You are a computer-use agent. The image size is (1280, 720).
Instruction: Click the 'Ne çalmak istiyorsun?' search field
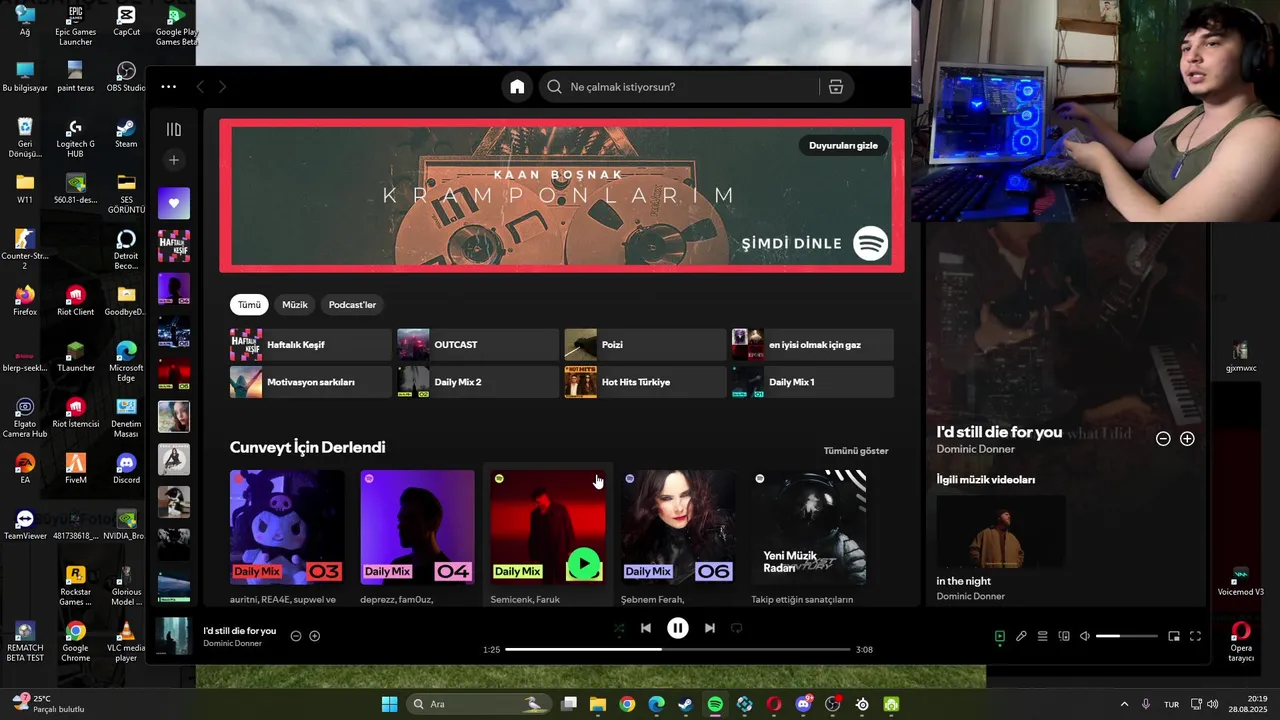[x=679, y=87]
